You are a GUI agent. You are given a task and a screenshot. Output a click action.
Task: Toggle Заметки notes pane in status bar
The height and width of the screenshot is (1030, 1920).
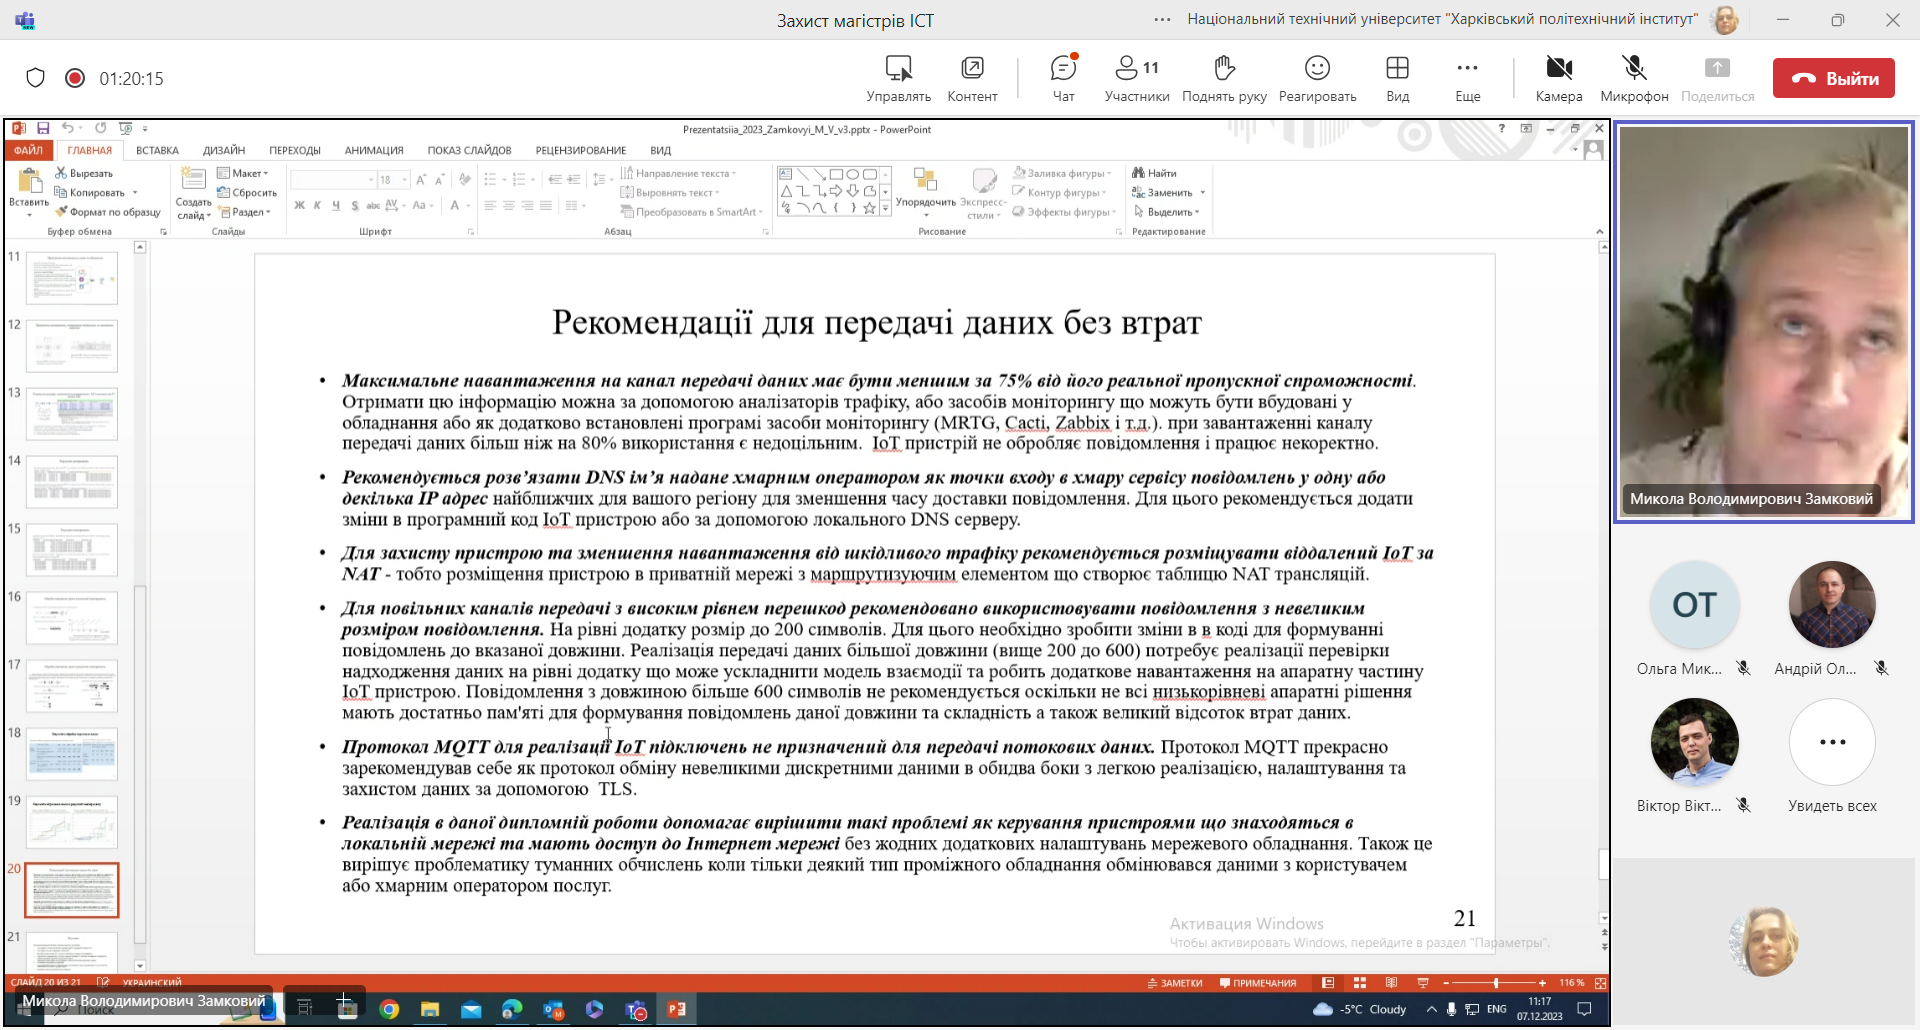1175,983
